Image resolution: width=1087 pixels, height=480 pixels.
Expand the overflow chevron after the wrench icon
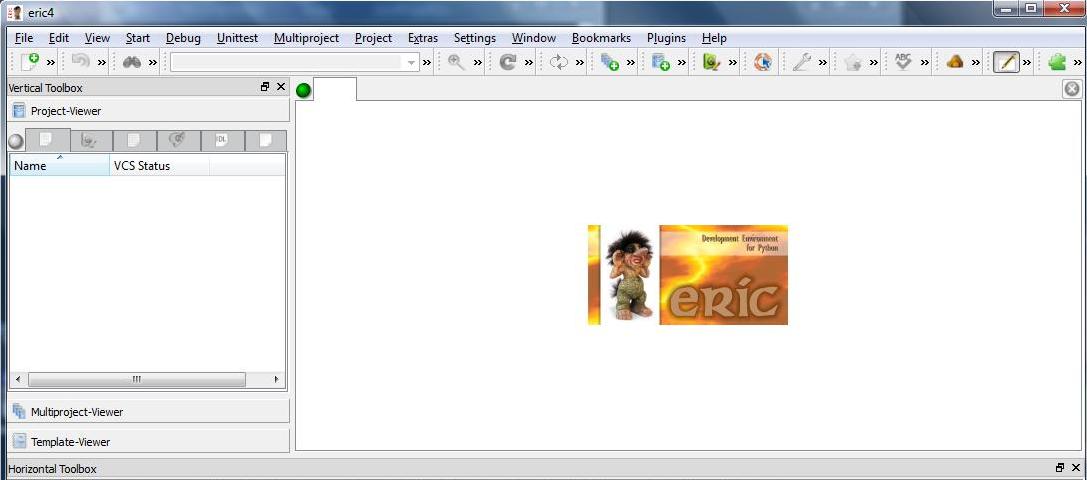point(823,62)
